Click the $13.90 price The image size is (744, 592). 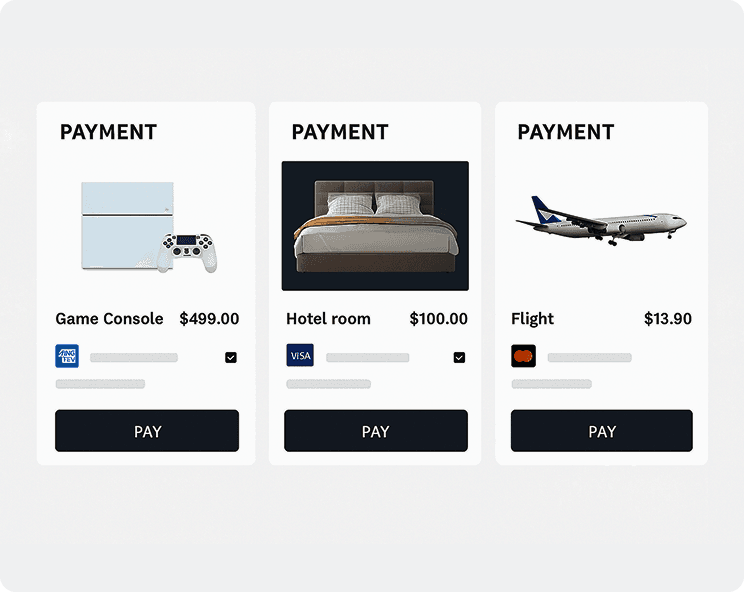(x=667, y=319)
